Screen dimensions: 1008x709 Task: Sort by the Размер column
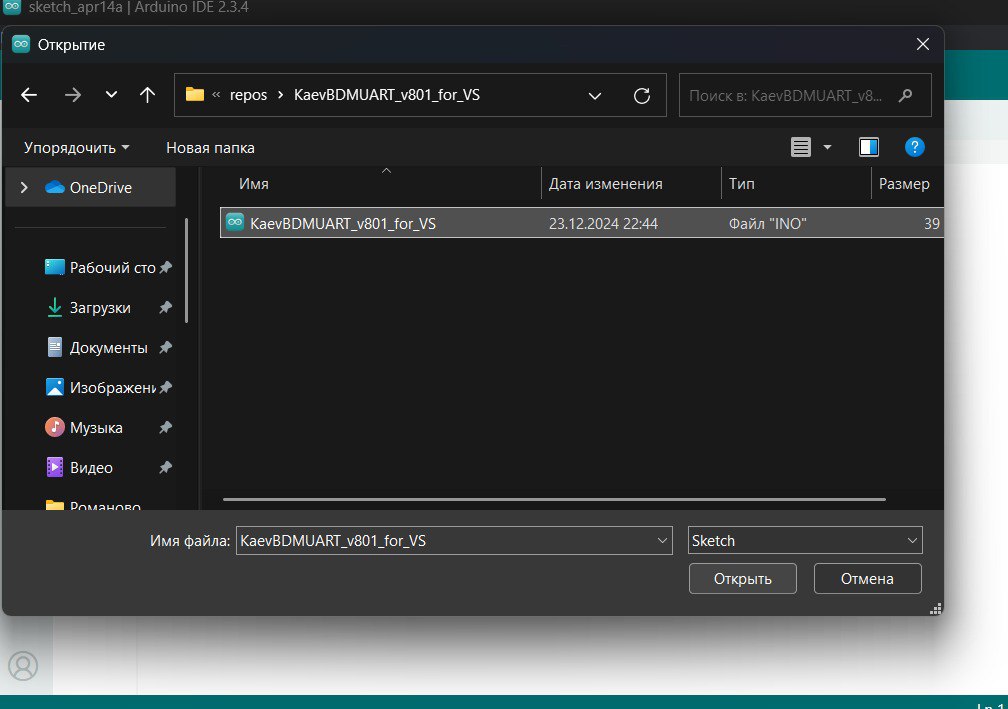click(904, 184)
